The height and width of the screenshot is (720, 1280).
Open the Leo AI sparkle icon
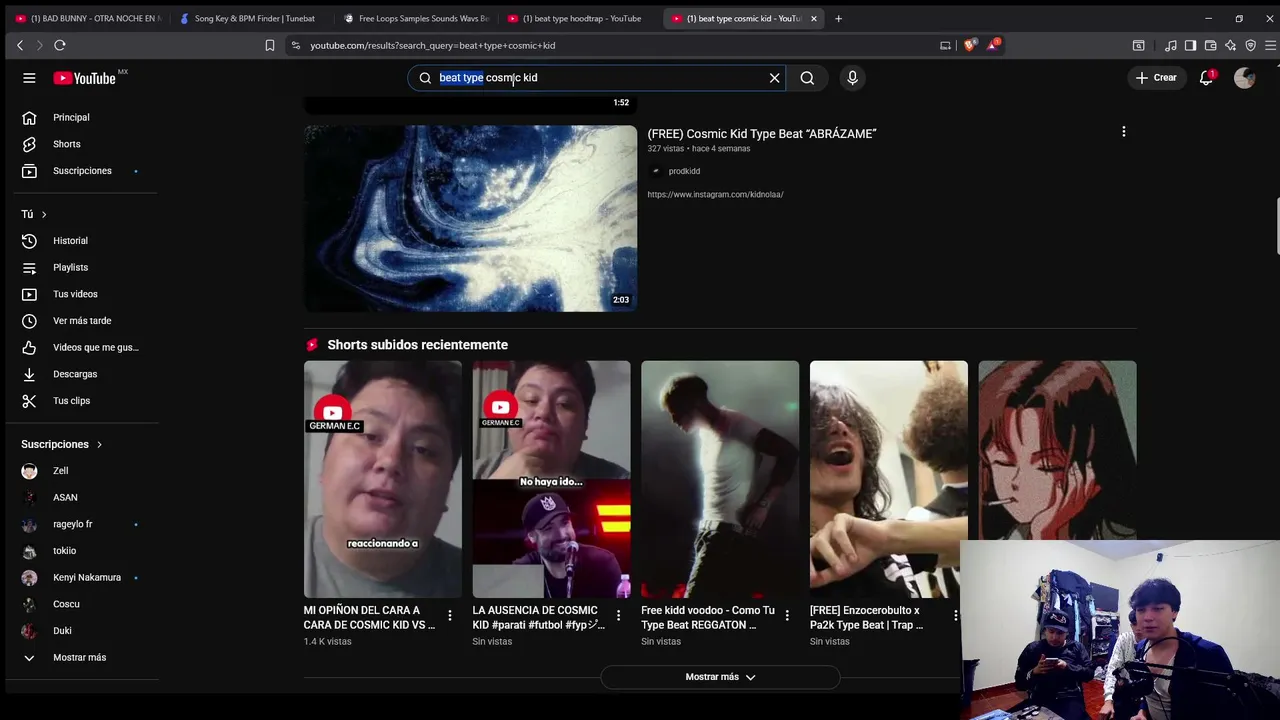click(1230, 45)
